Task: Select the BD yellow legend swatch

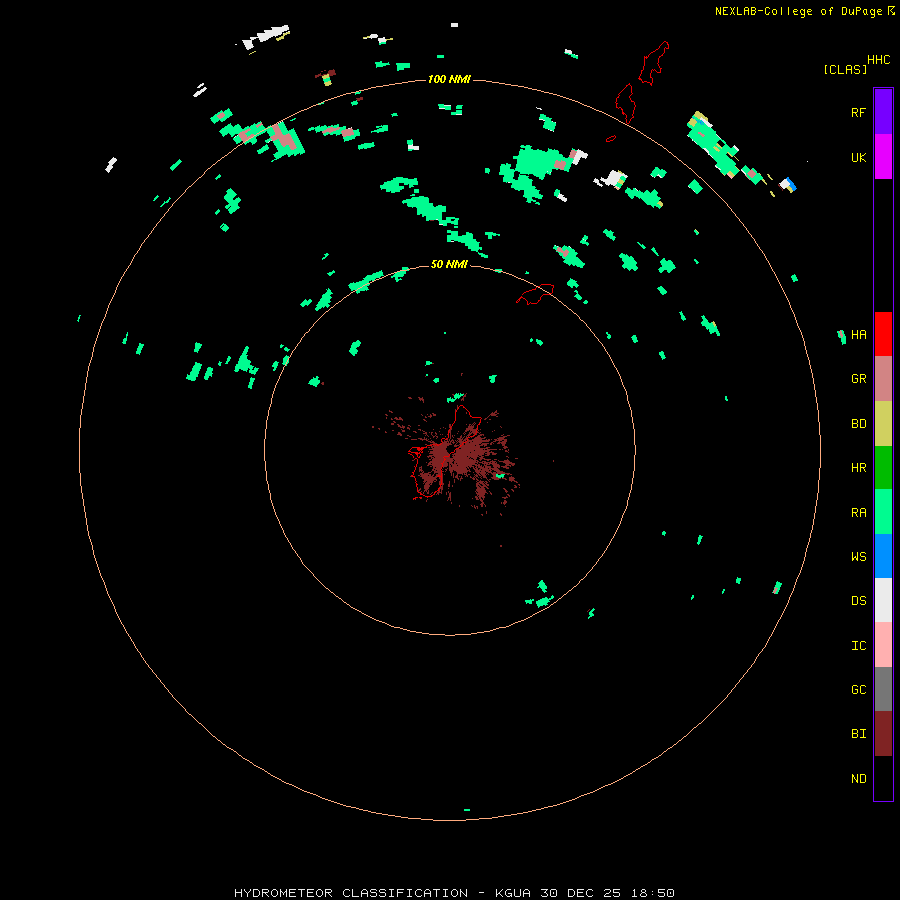Action: pyautogui.click(x=883, y=424)
